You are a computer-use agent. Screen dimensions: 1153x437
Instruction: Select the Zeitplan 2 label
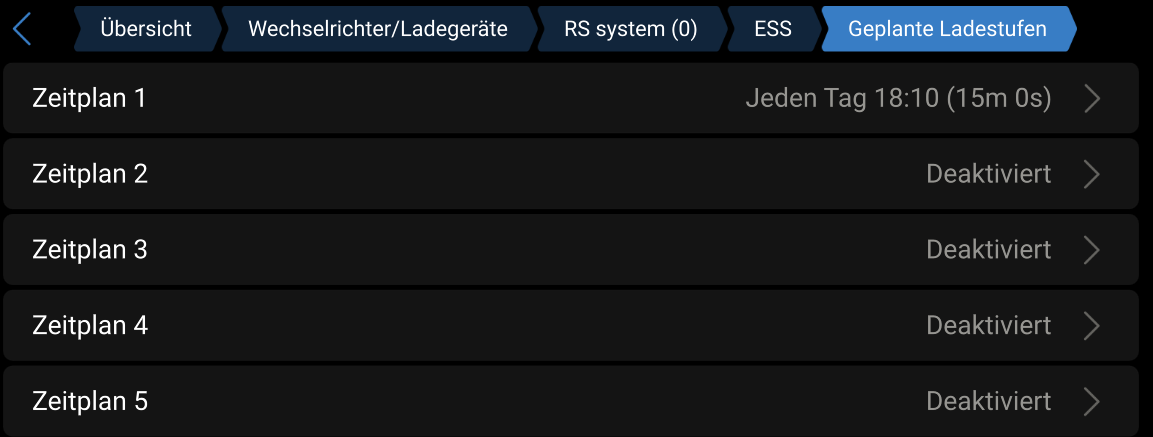click(x=90, y=174)
